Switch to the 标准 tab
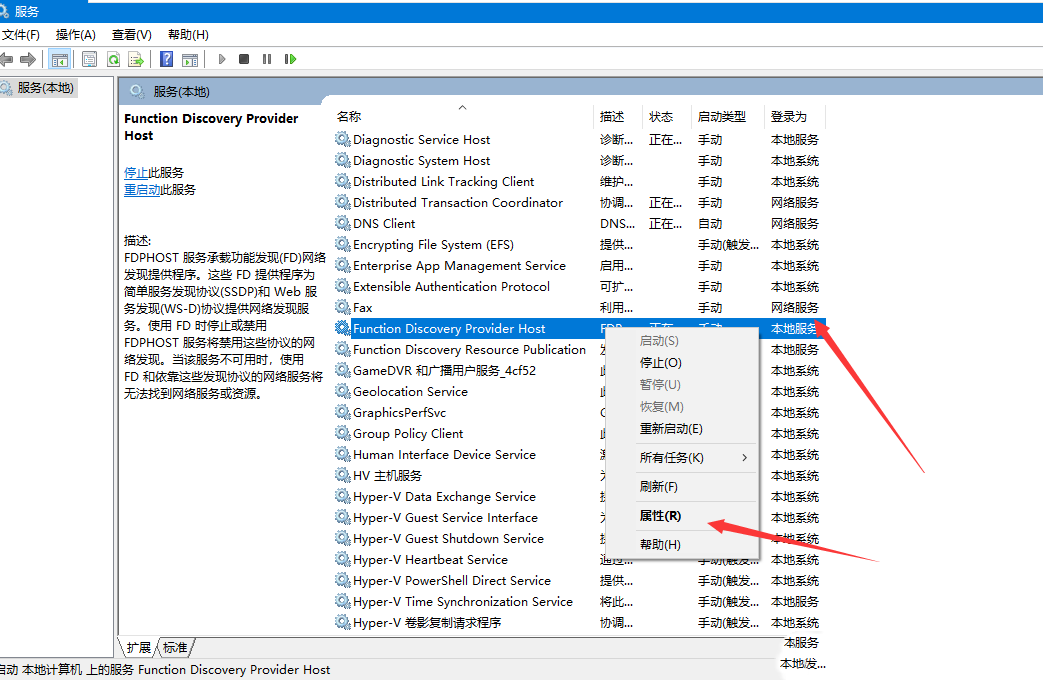Screen dimensions: 1043x680 pos(175,647)
